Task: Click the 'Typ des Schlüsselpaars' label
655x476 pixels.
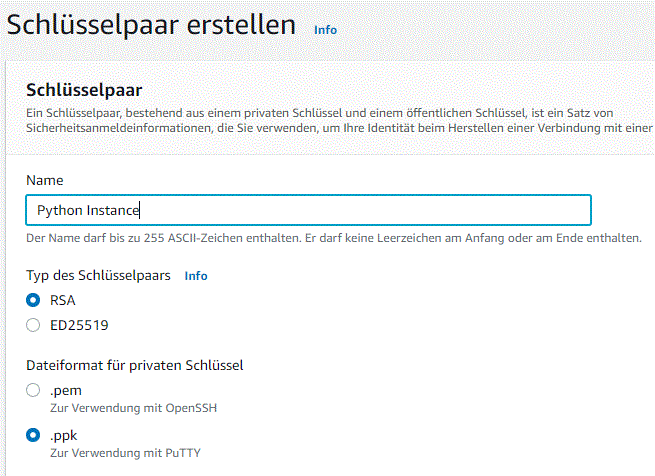Action: [98, 275]
